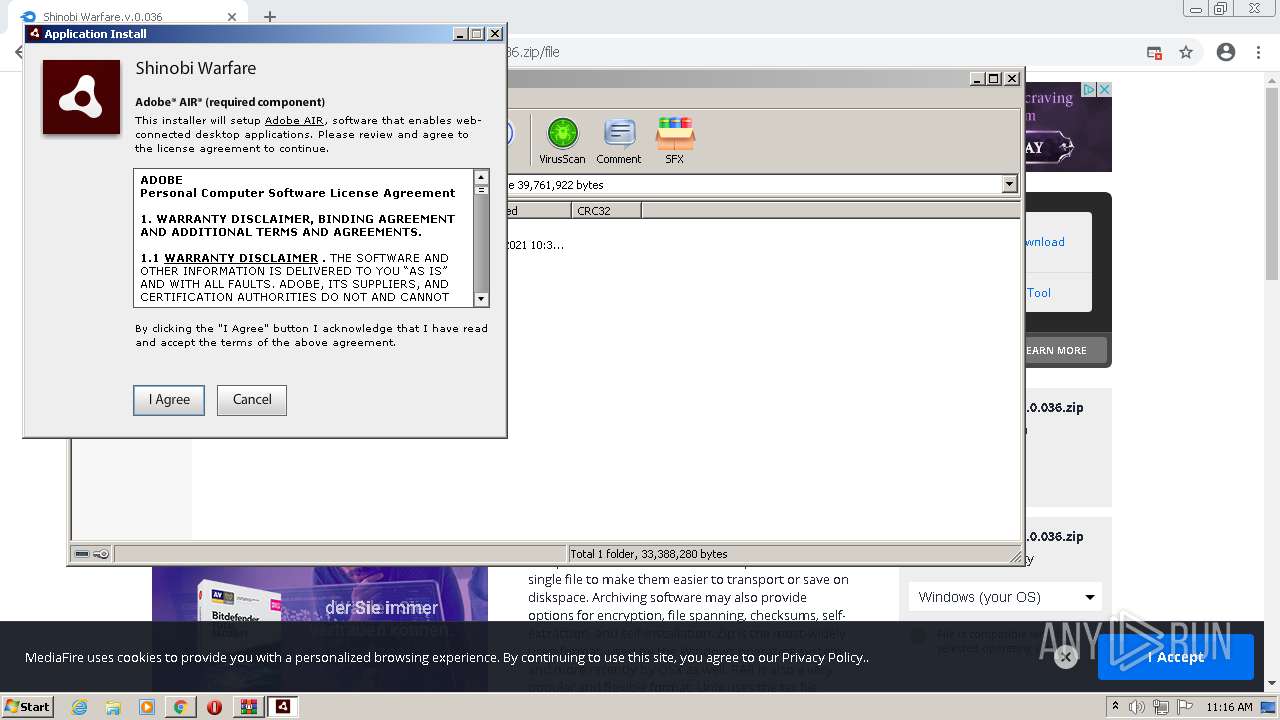This screenshot has width=1280, height=720.
Task: Accept MediaFire cookies with I Accept
Action: 1176,657
